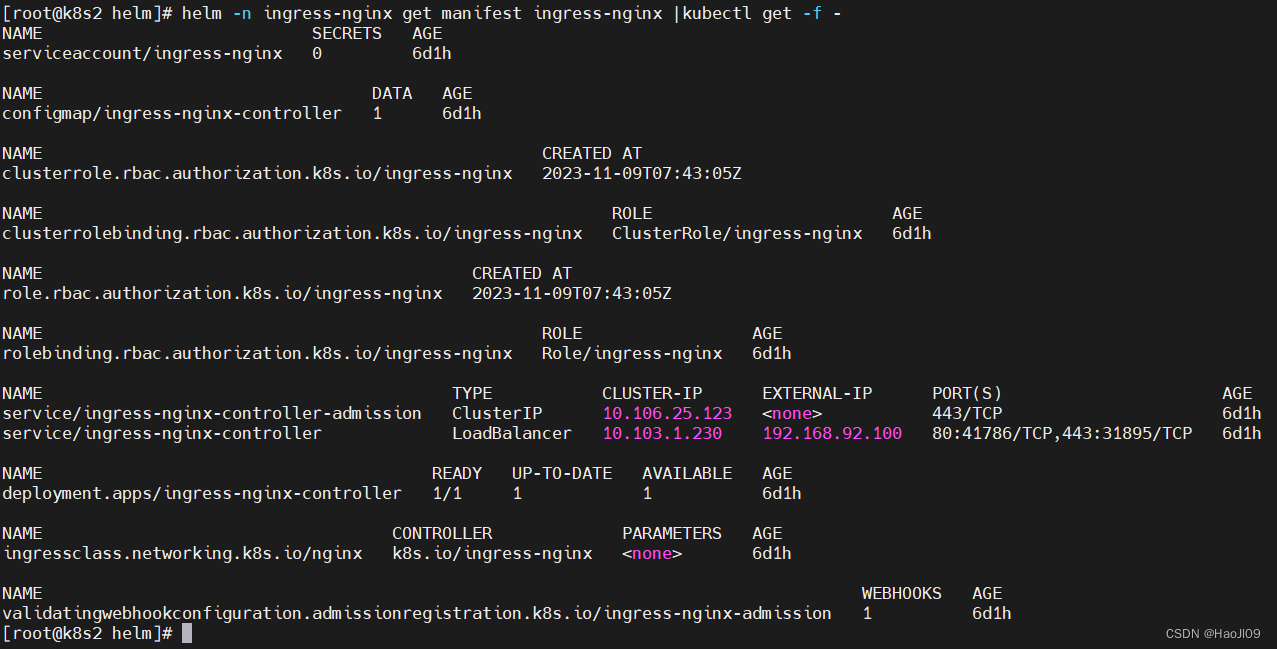Select role.rbac.authorization.k8s.io/ingress-nginx text
The width and height of the screenshot is (1277, 649).
click(x=222, y=293)
